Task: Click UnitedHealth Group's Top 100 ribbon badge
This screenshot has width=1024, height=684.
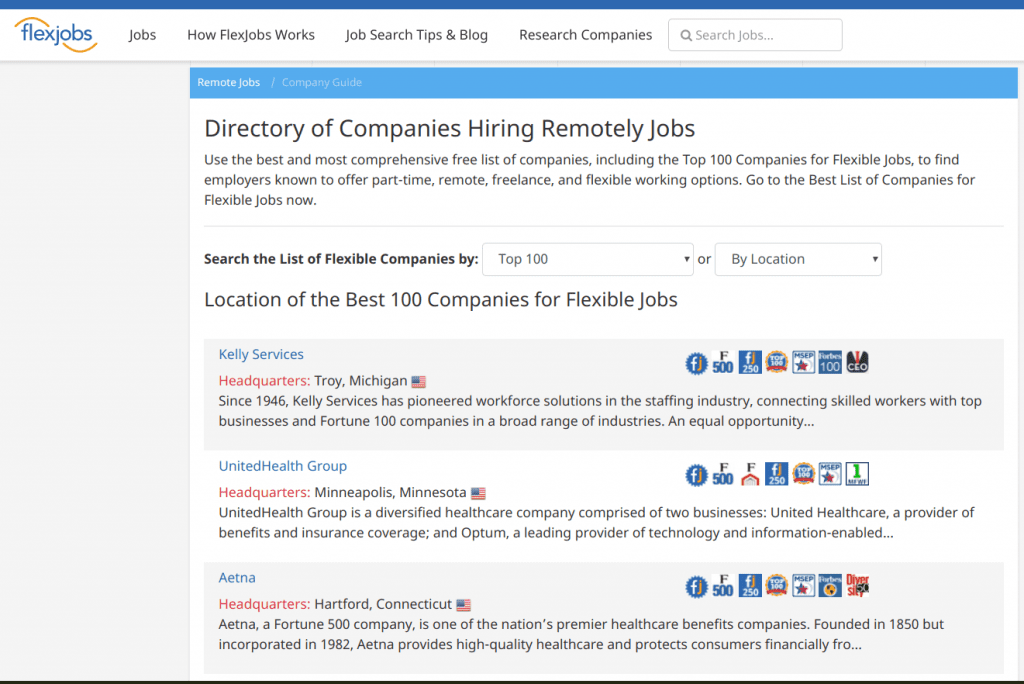Action: 803,474
